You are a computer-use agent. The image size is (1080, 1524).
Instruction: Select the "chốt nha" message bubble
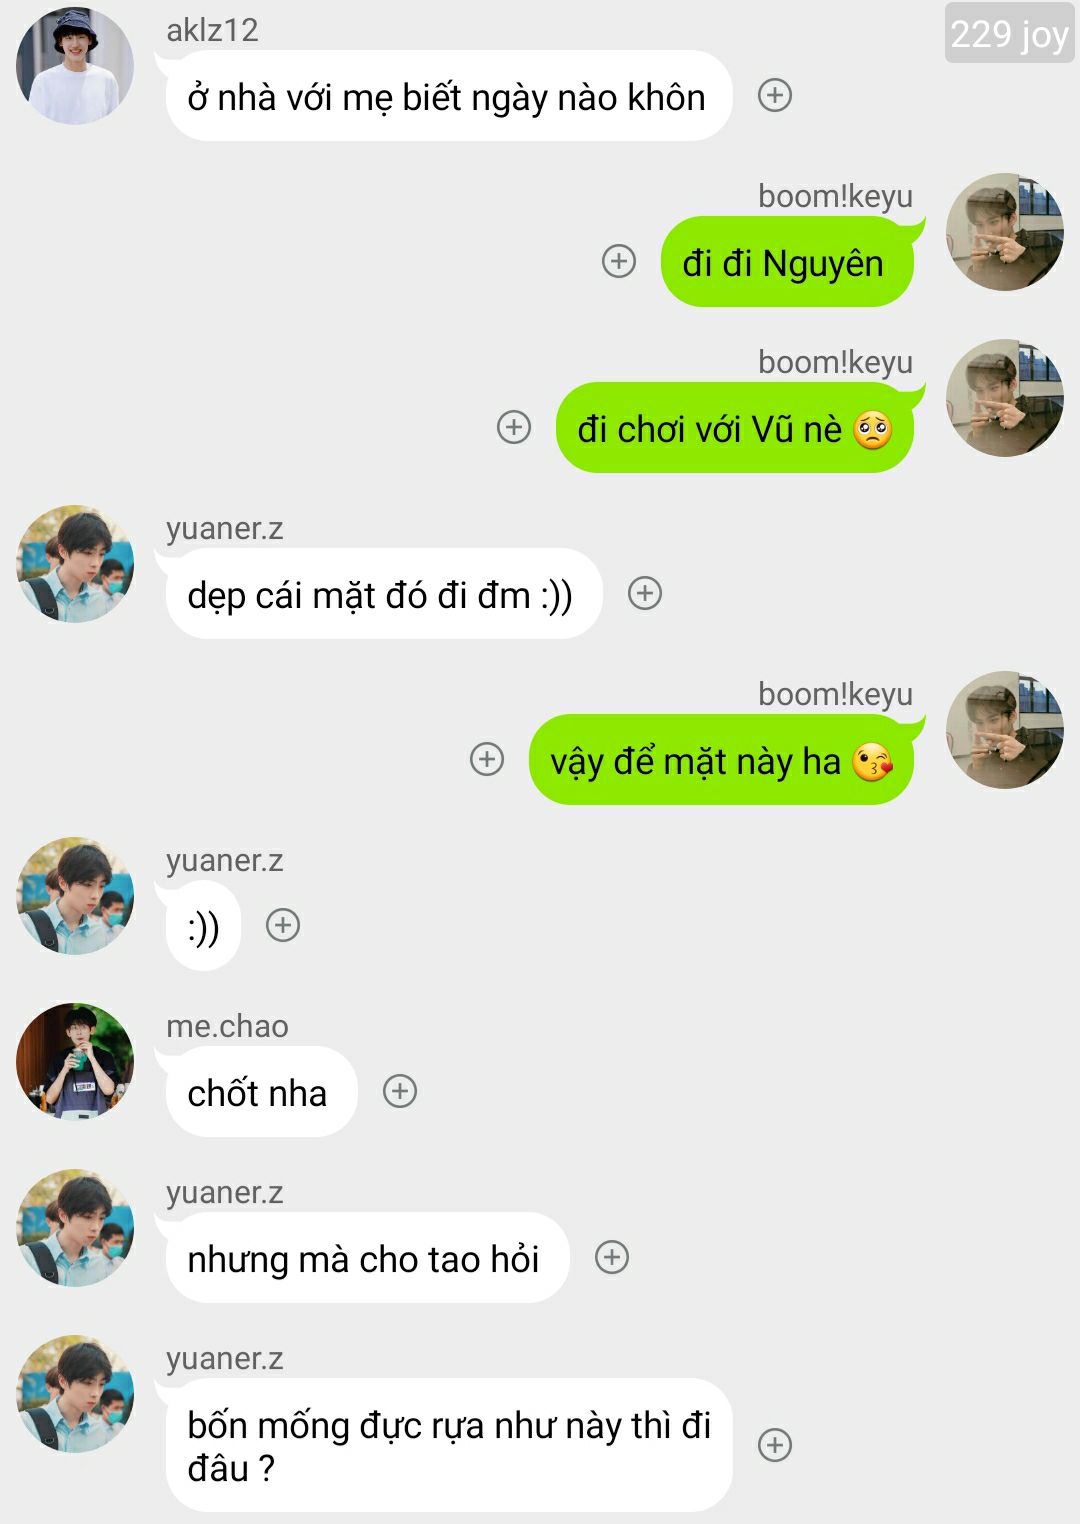pyautogui.click(x=261, y=1092)
